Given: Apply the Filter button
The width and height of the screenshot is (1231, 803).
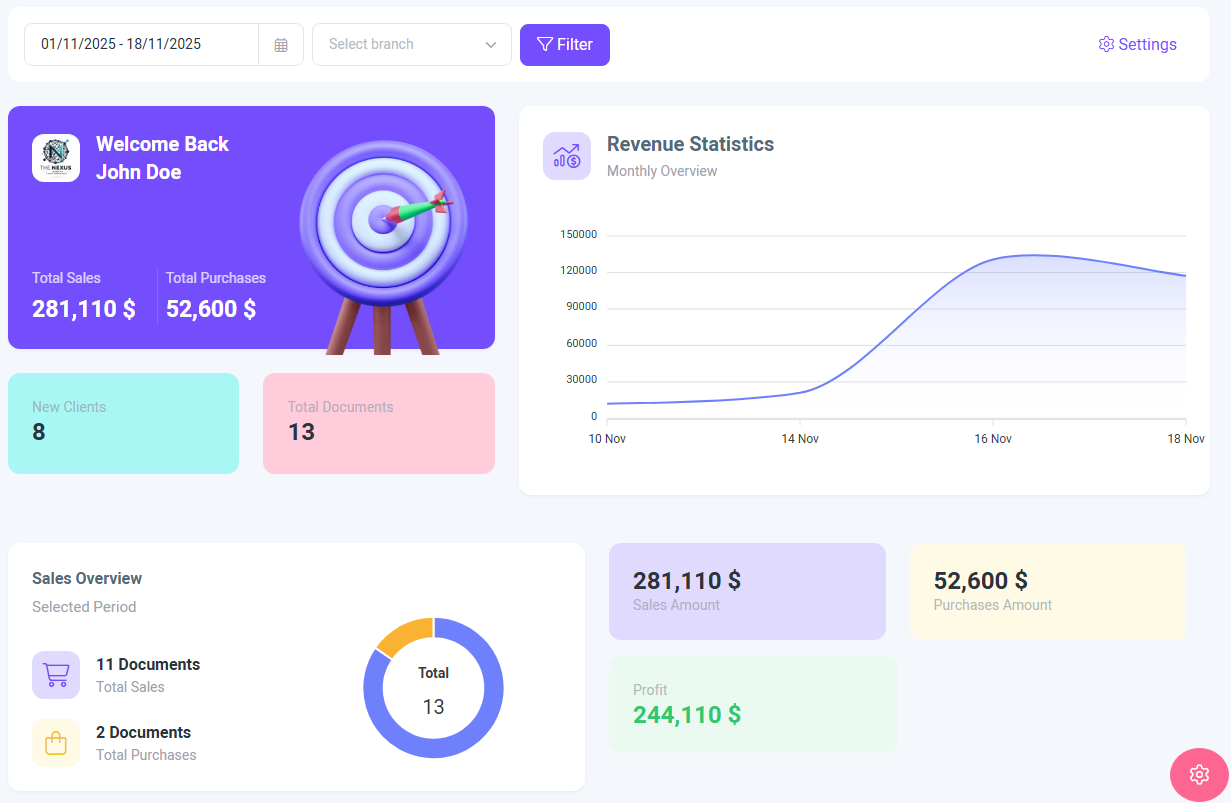Looking at the screenshot, I should pos(565,44).
